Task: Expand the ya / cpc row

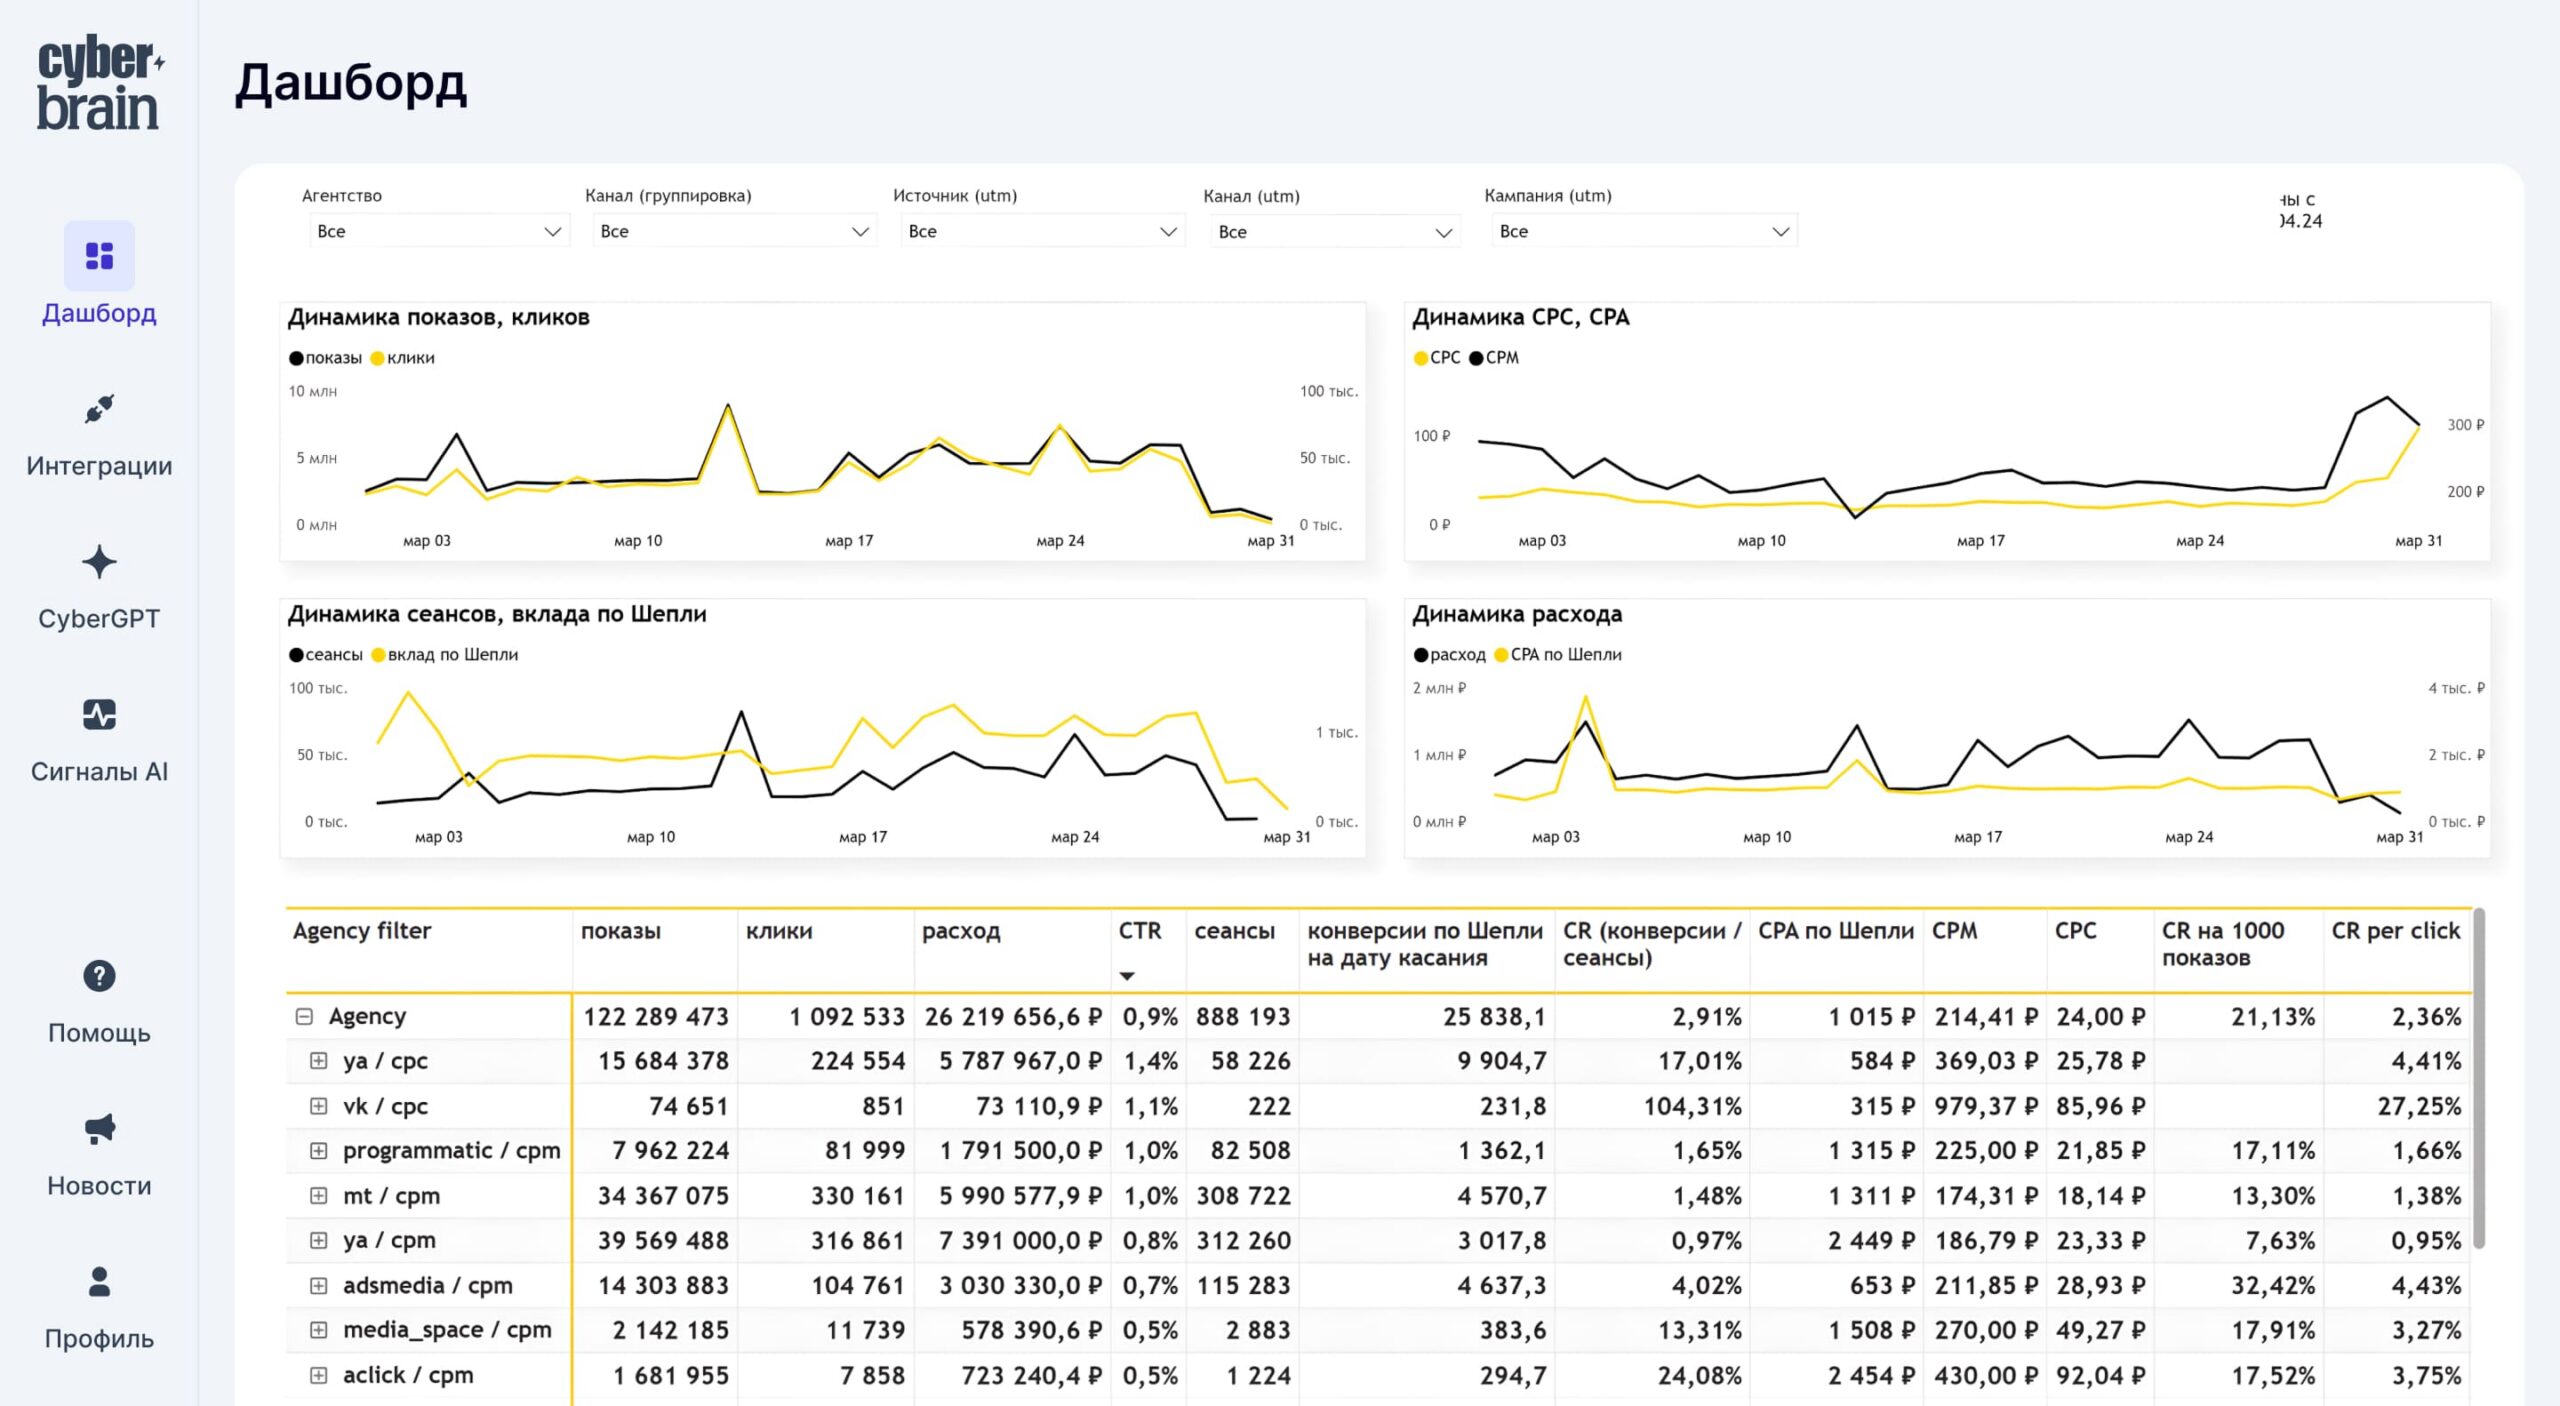Action: tap(318, 1061)
